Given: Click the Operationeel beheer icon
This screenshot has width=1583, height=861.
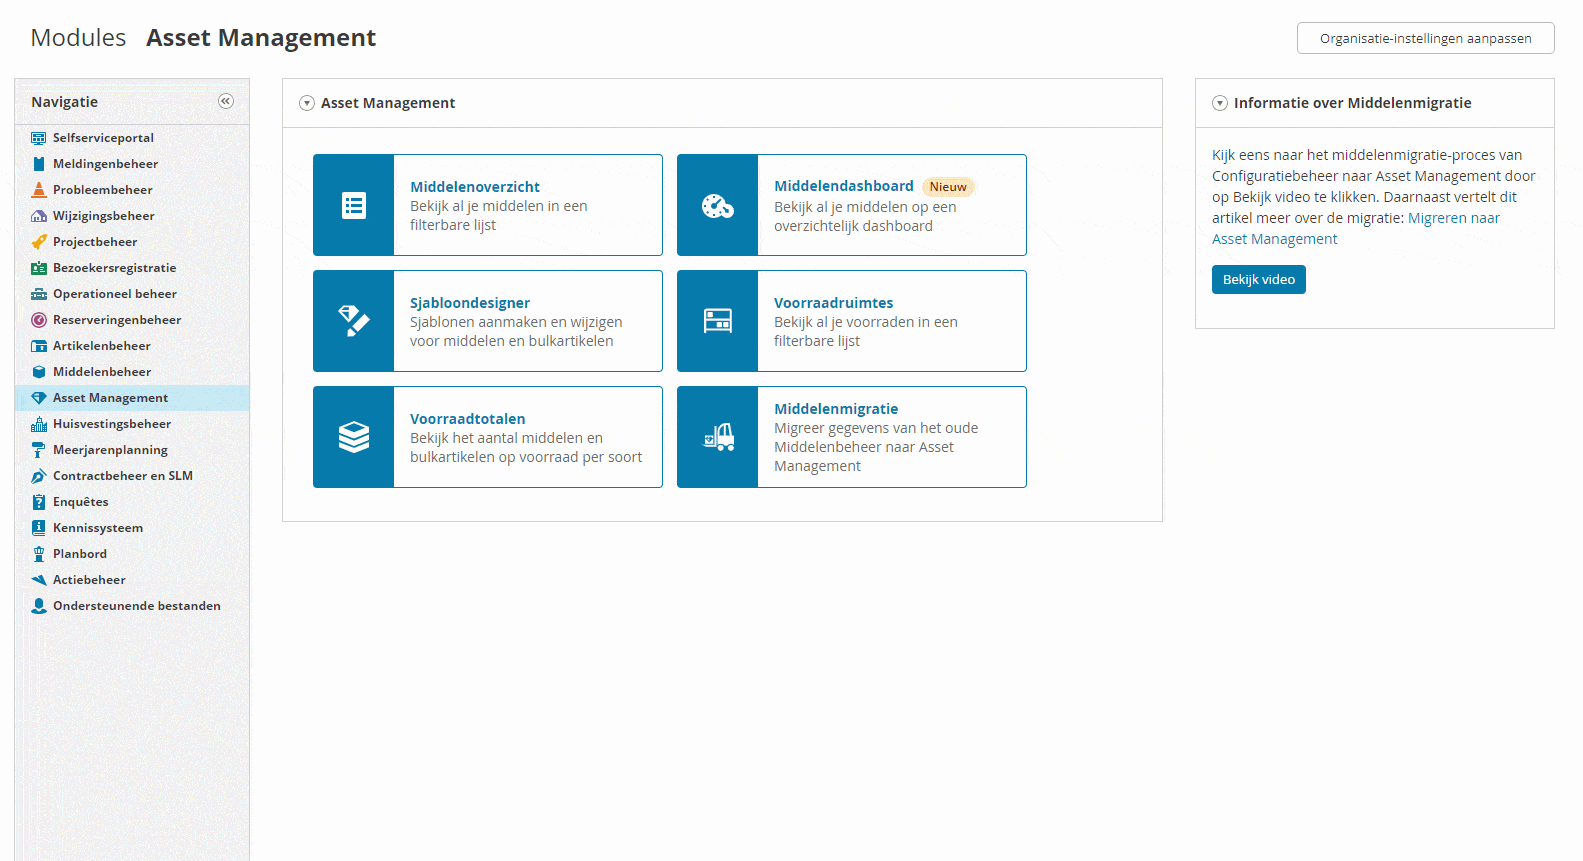Looking at the screenshot, I should click(39, 294).
